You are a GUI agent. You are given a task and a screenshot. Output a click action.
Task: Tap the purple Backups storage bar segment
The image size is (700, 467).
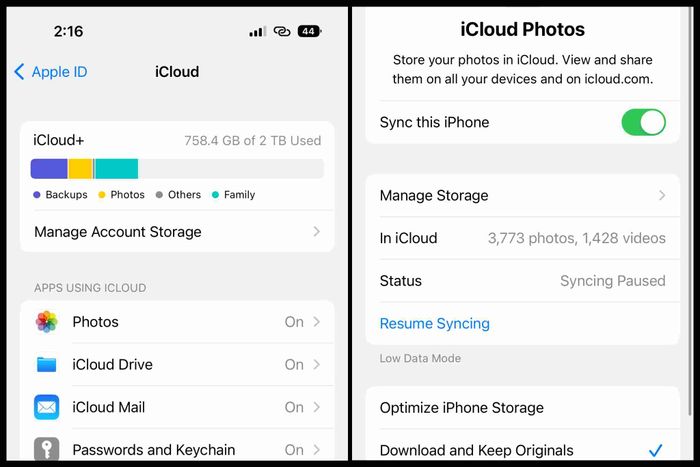click(49, 169)
